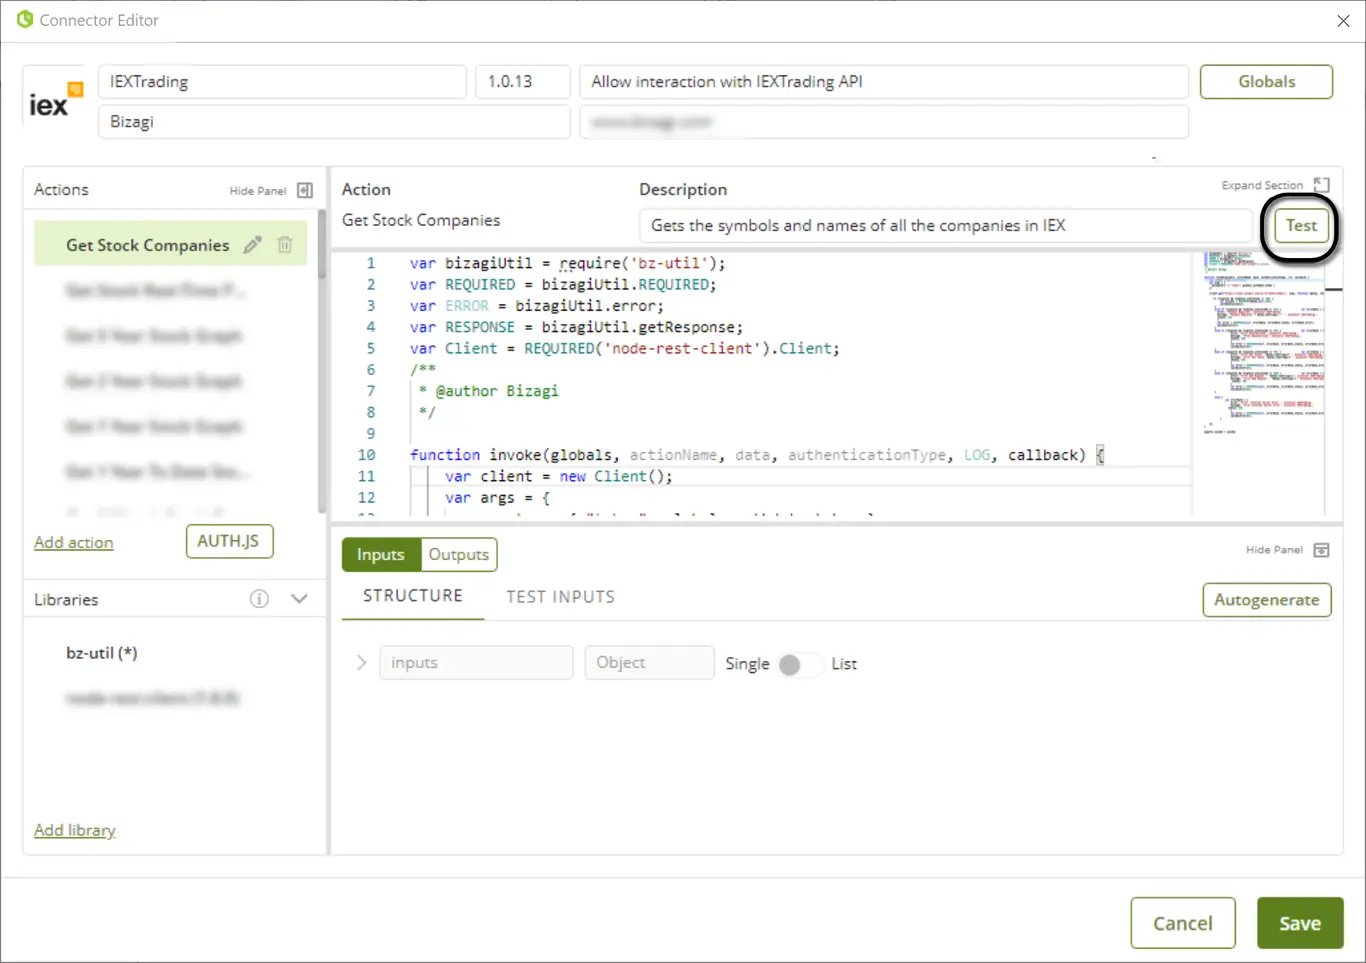The height and width of the screenshot is (963, 1366).
Task: Close the Connector Editor window
Action: (1343, 20)
